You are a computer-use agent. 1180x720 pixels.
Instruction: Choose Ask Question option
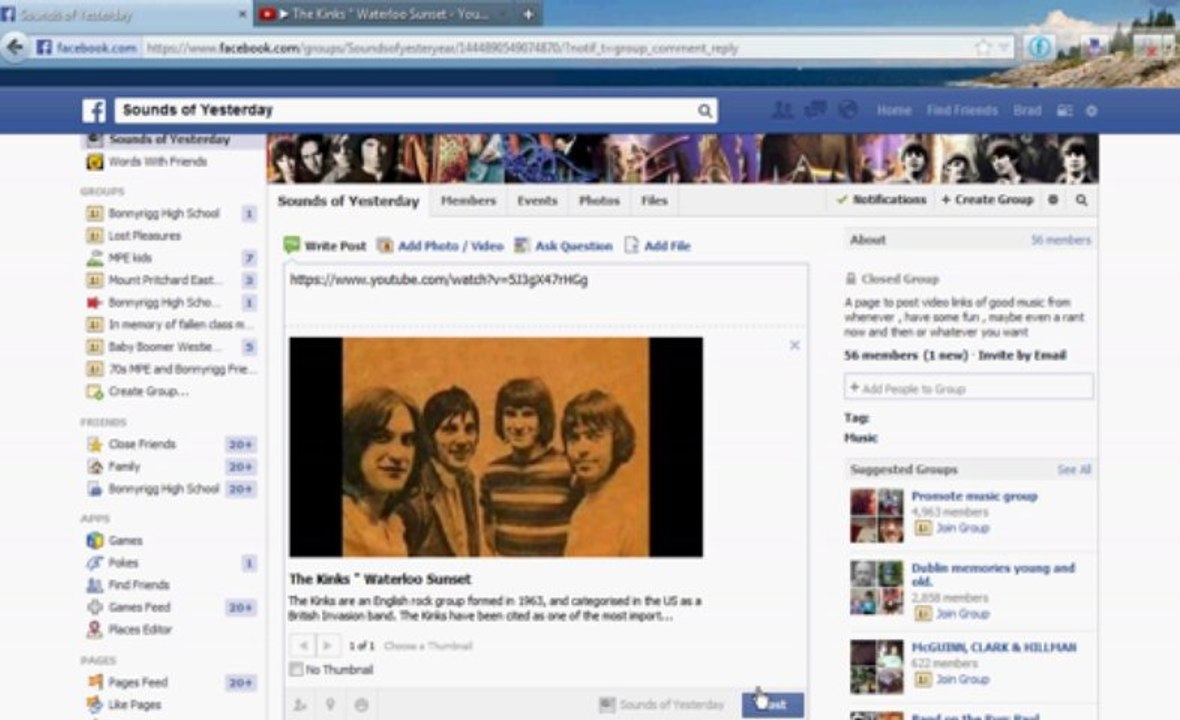coord(564,245)
